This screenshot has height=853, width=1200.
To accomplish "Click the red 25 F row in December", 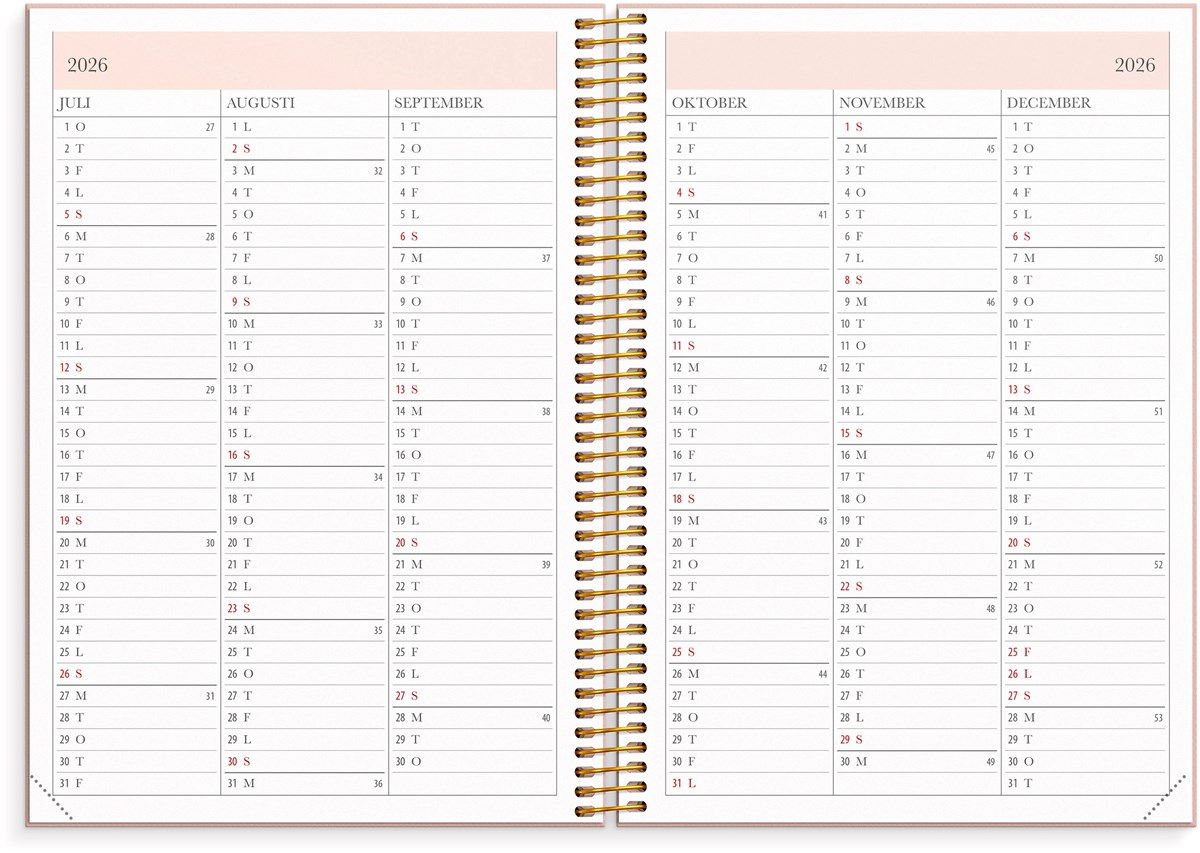I will point(1020,652).
